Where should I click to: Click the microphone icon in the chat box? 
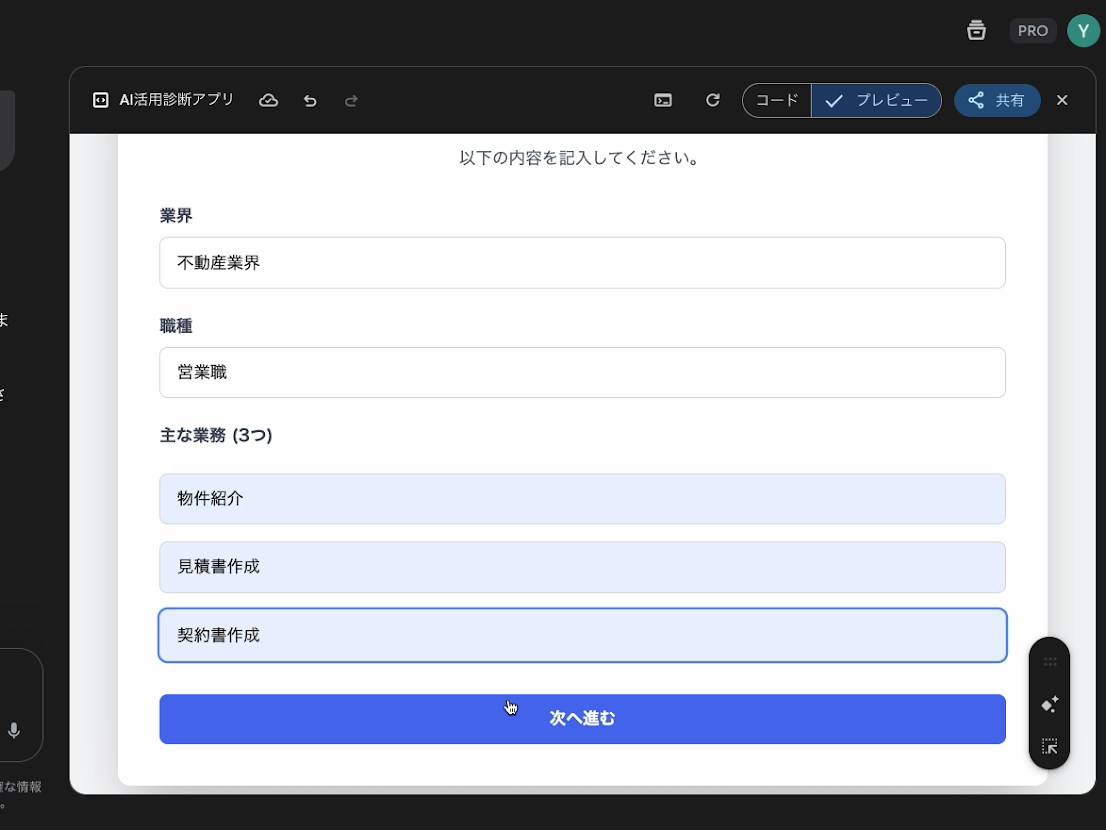coord(14,731)
